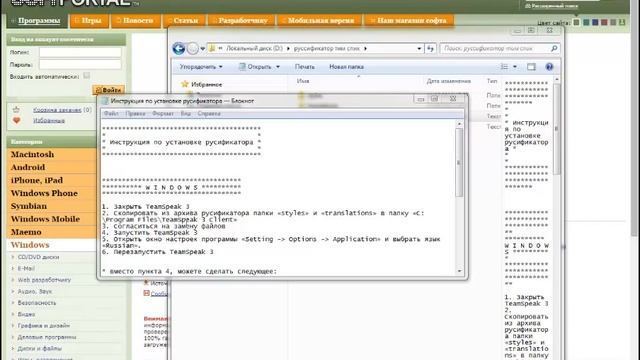The width and height of the screenshot is (640, 360).
Task: Click into the Пароль input field
Action: 80,64
